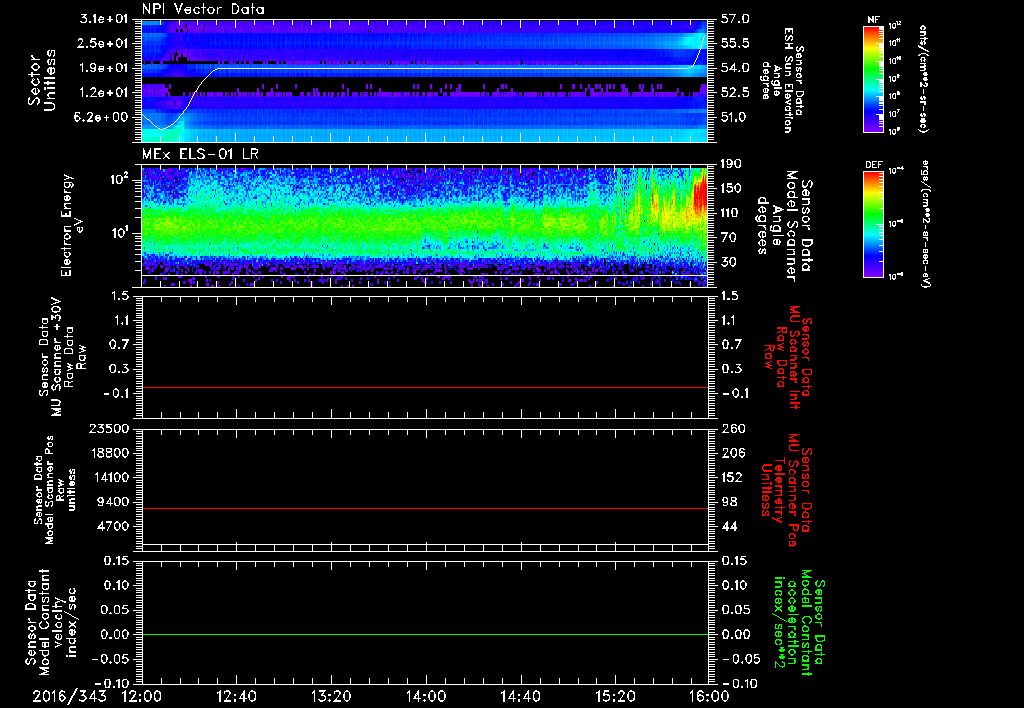Viewport: 1024px width, 708px height.
Task: Click the 14:40 time axis label
Action: (x=519, y=696)
